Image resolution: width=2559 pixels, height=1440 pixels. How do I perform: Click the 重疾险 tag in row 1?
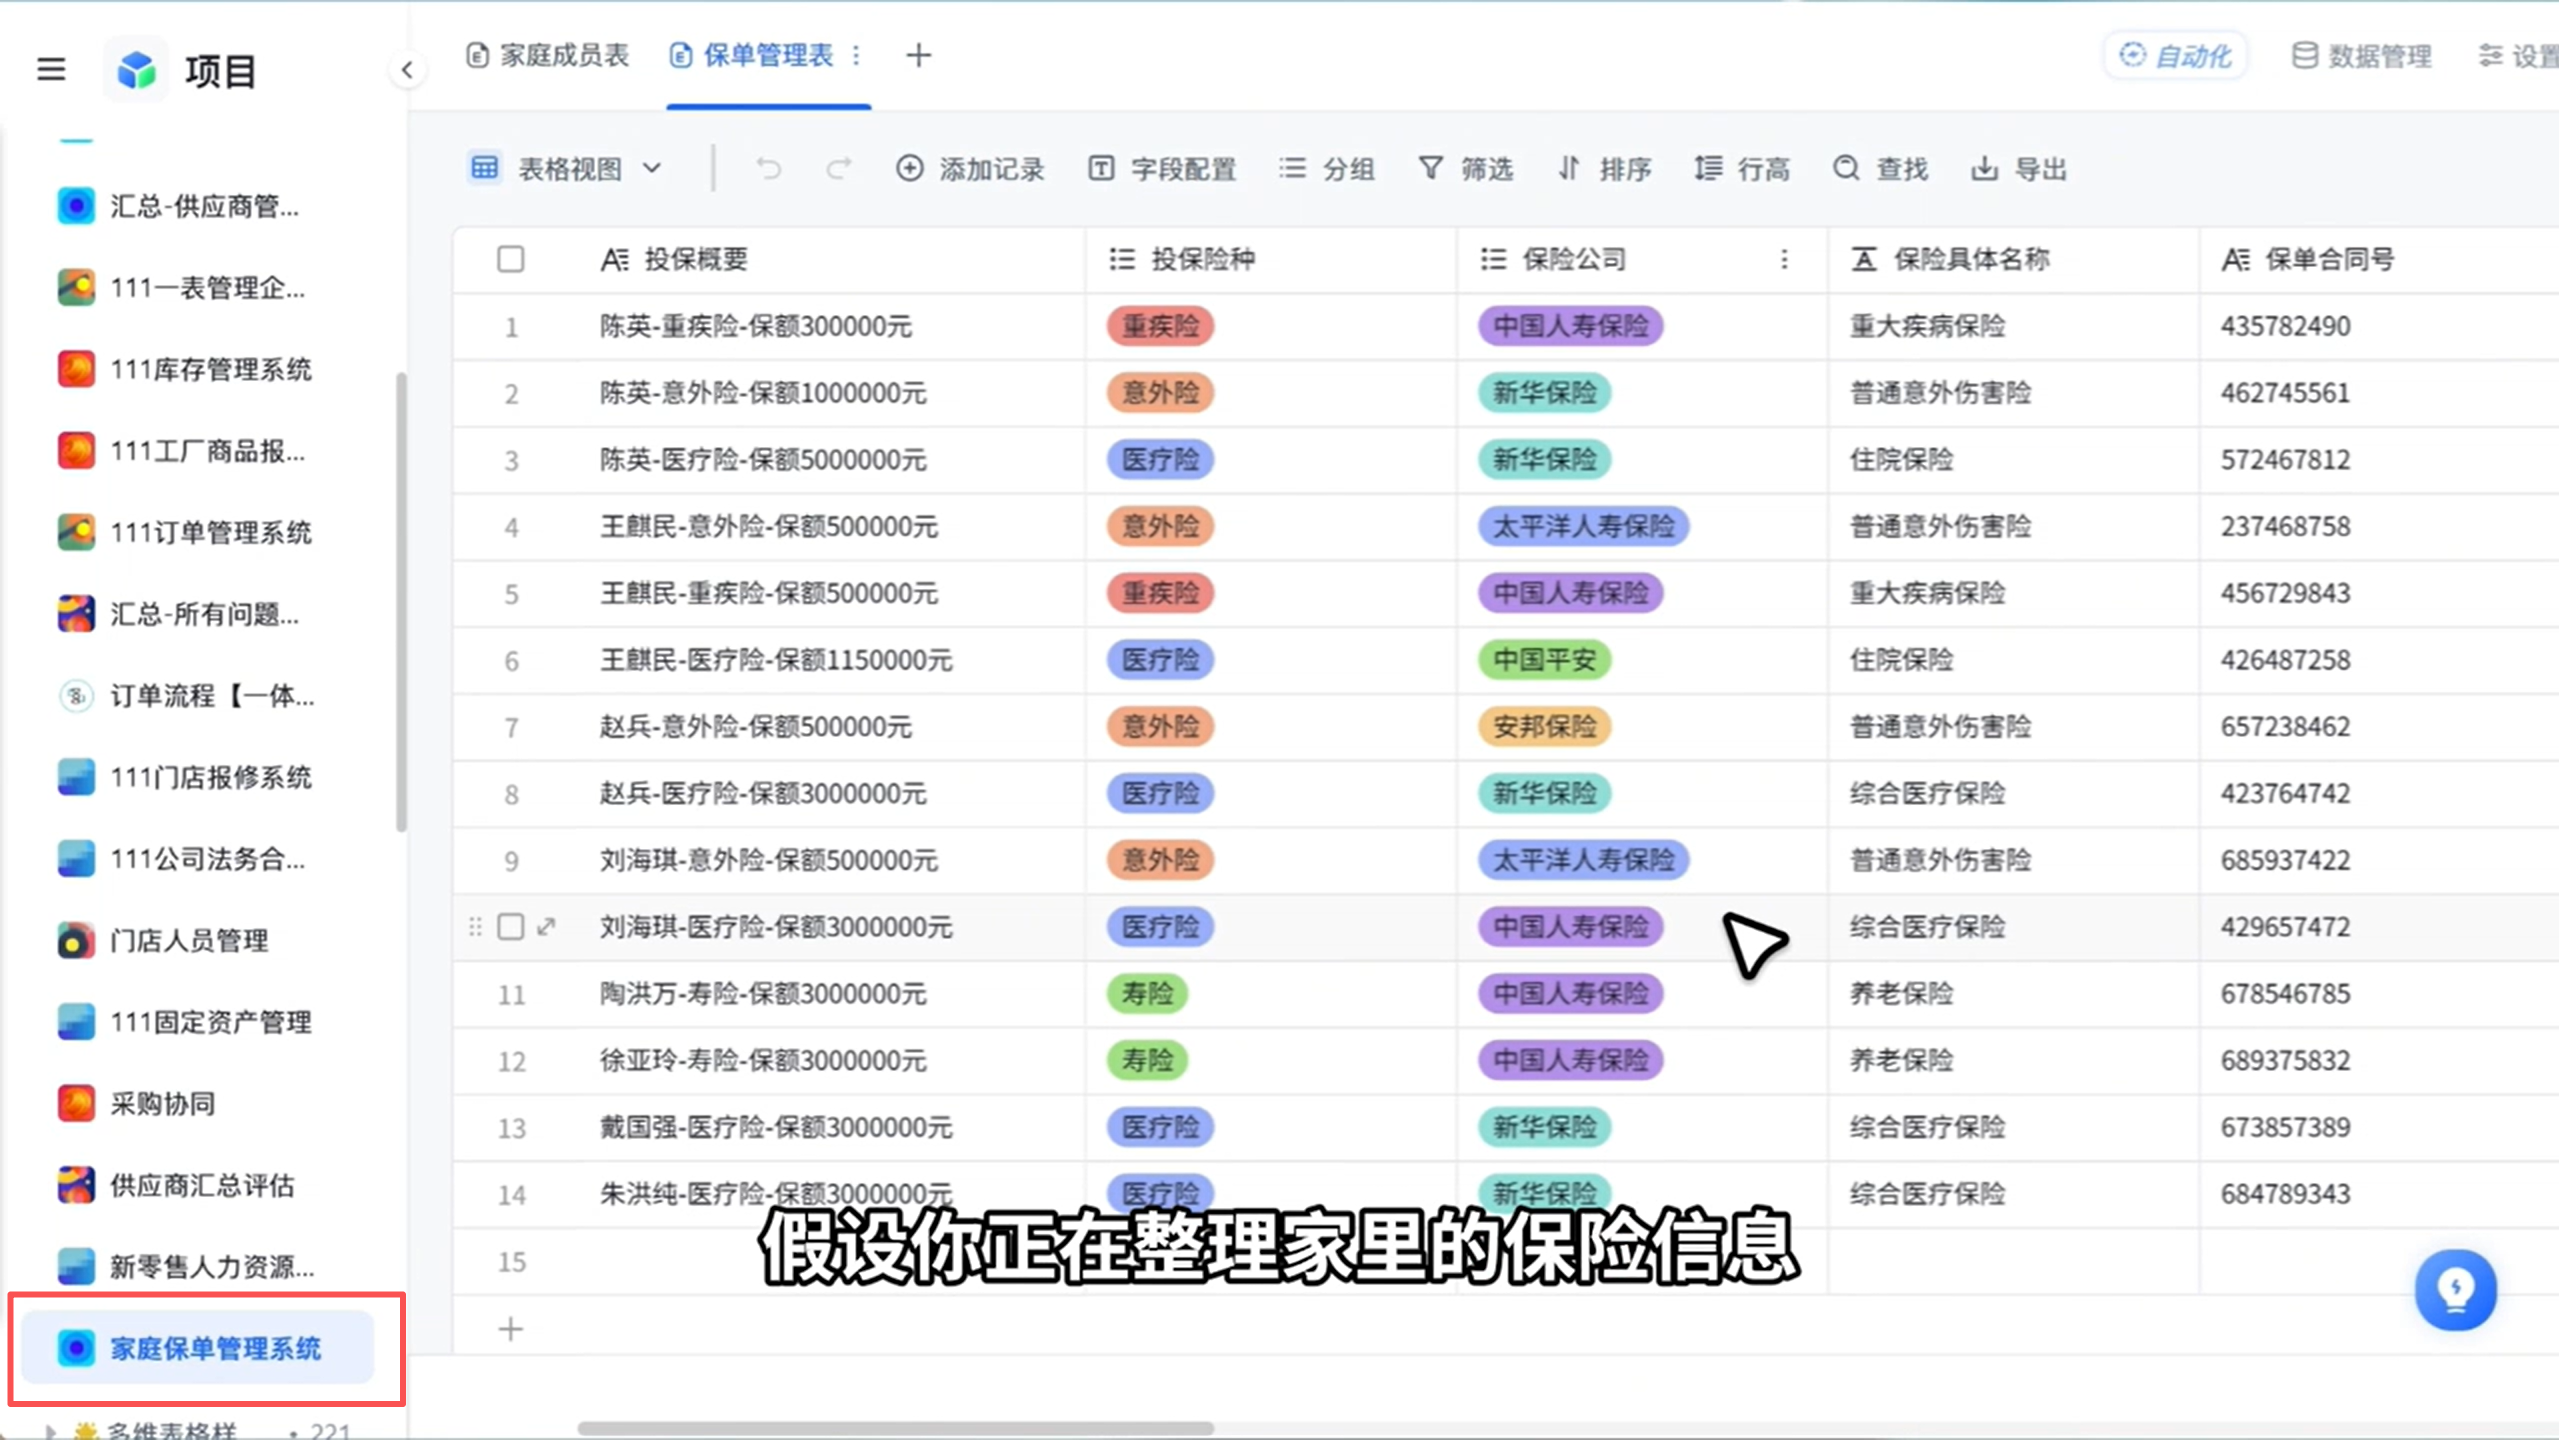(1160, 326)
